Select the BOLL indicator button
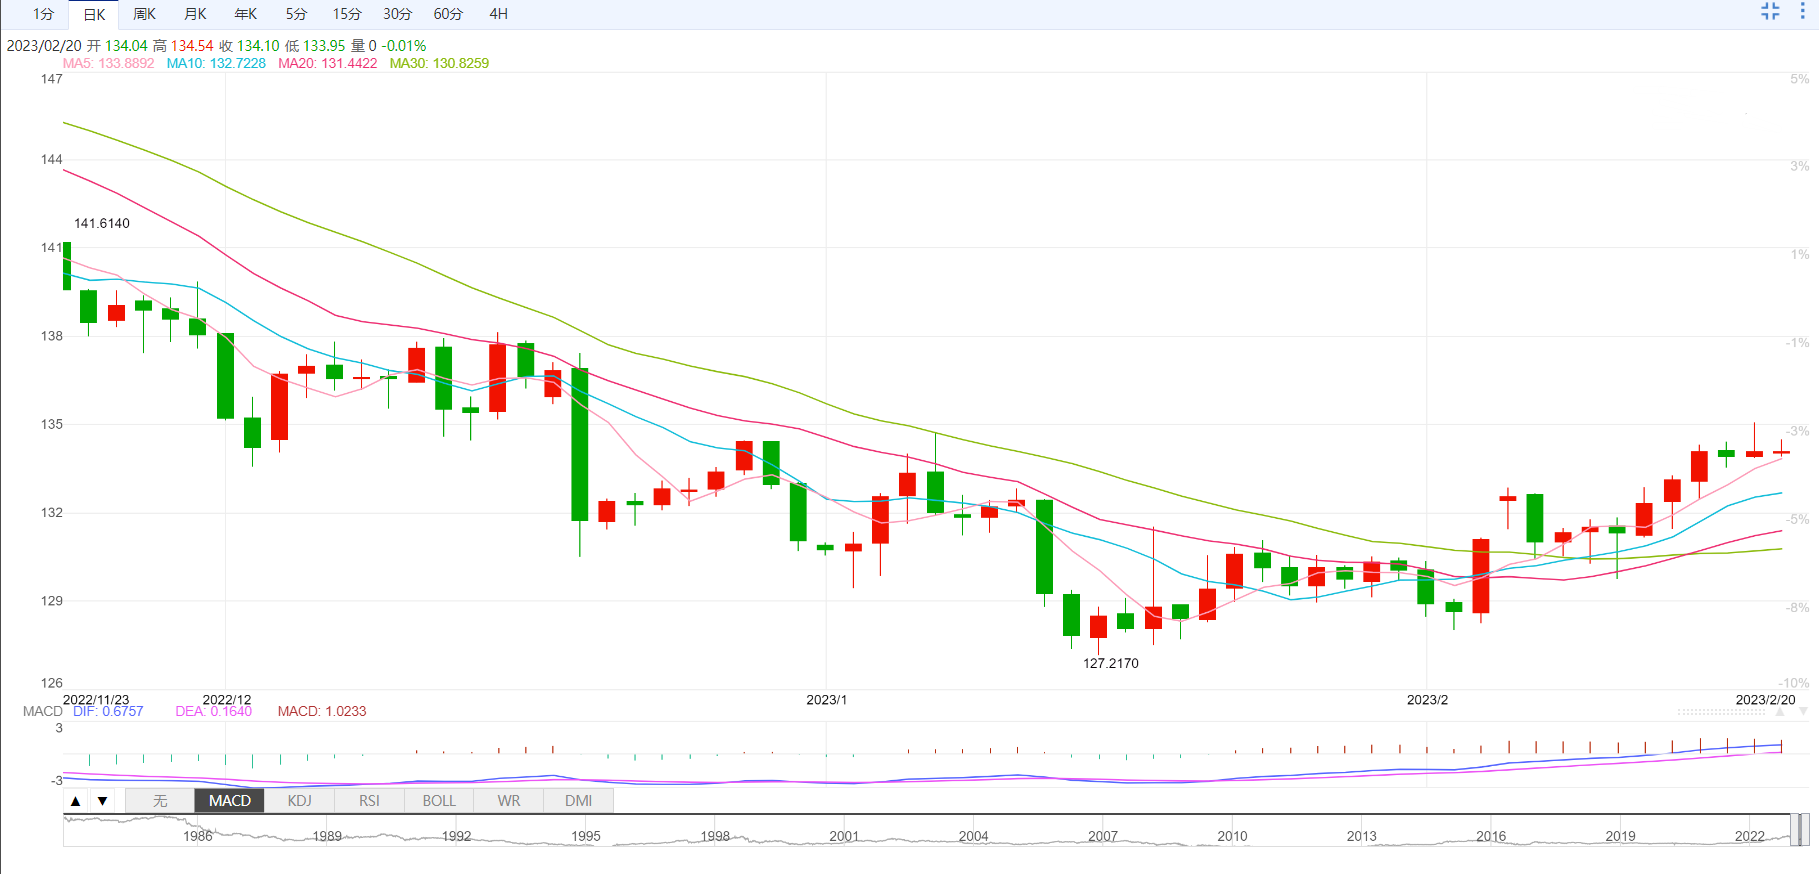The width and height of the screenshot is (1819, 874). [439, 801]
